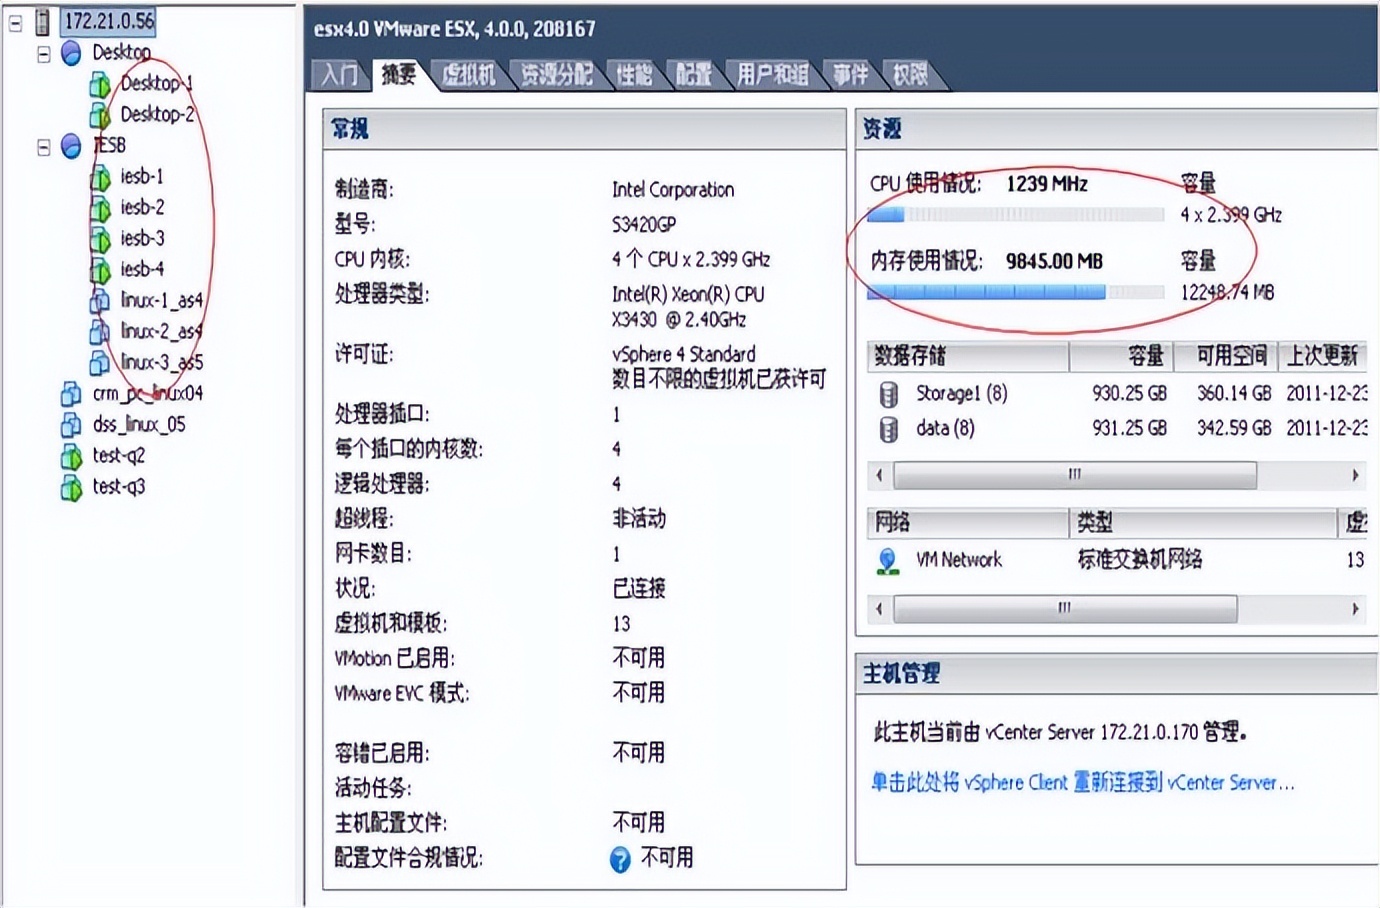Open the 配置 tab
1380x908 pixels.
coord(693,75)
